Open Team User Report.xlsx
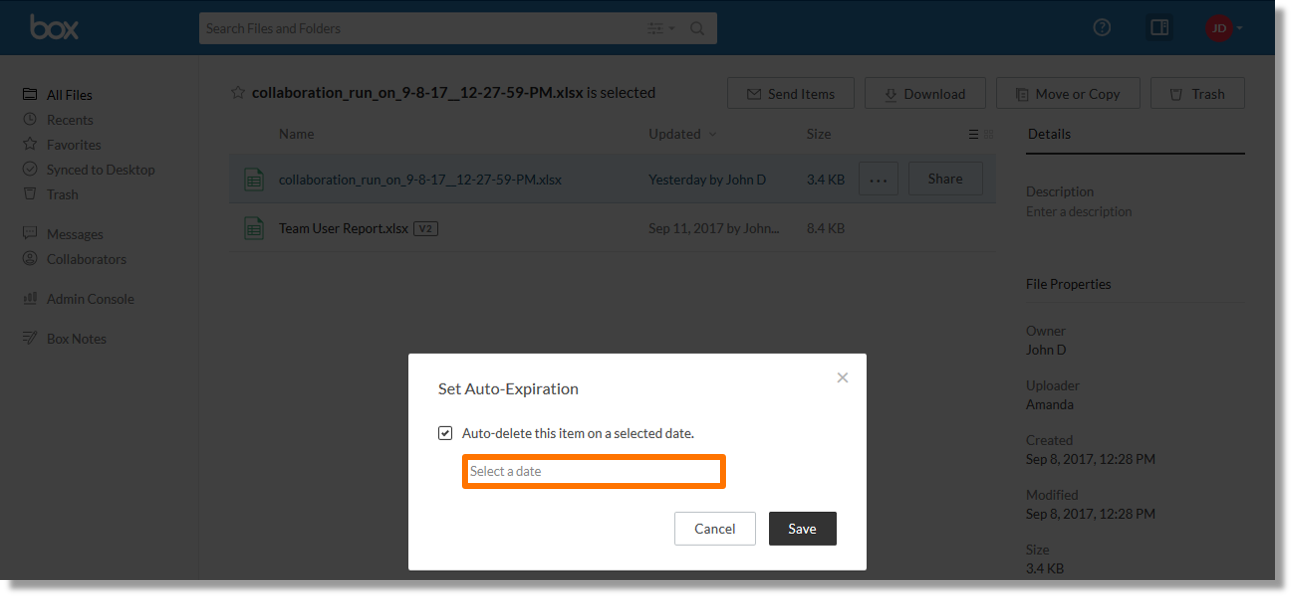The width and height of the screenshot is (1293, 598). point(343,228)
